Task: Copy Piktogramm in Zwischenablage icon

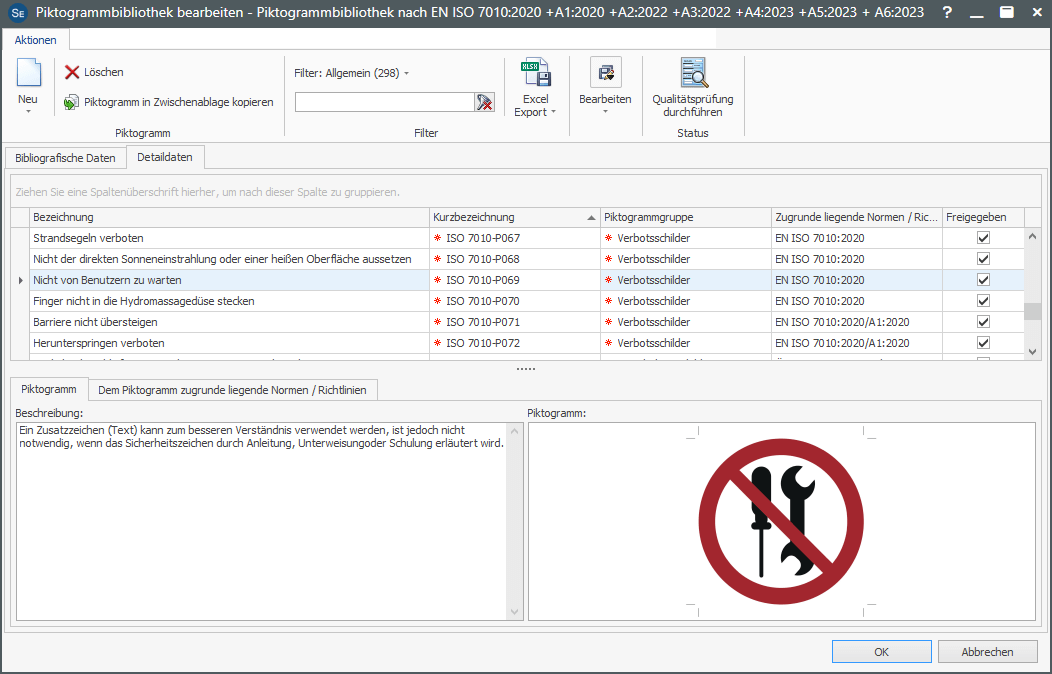Action: pyautogui.click(x=72, y=102)
